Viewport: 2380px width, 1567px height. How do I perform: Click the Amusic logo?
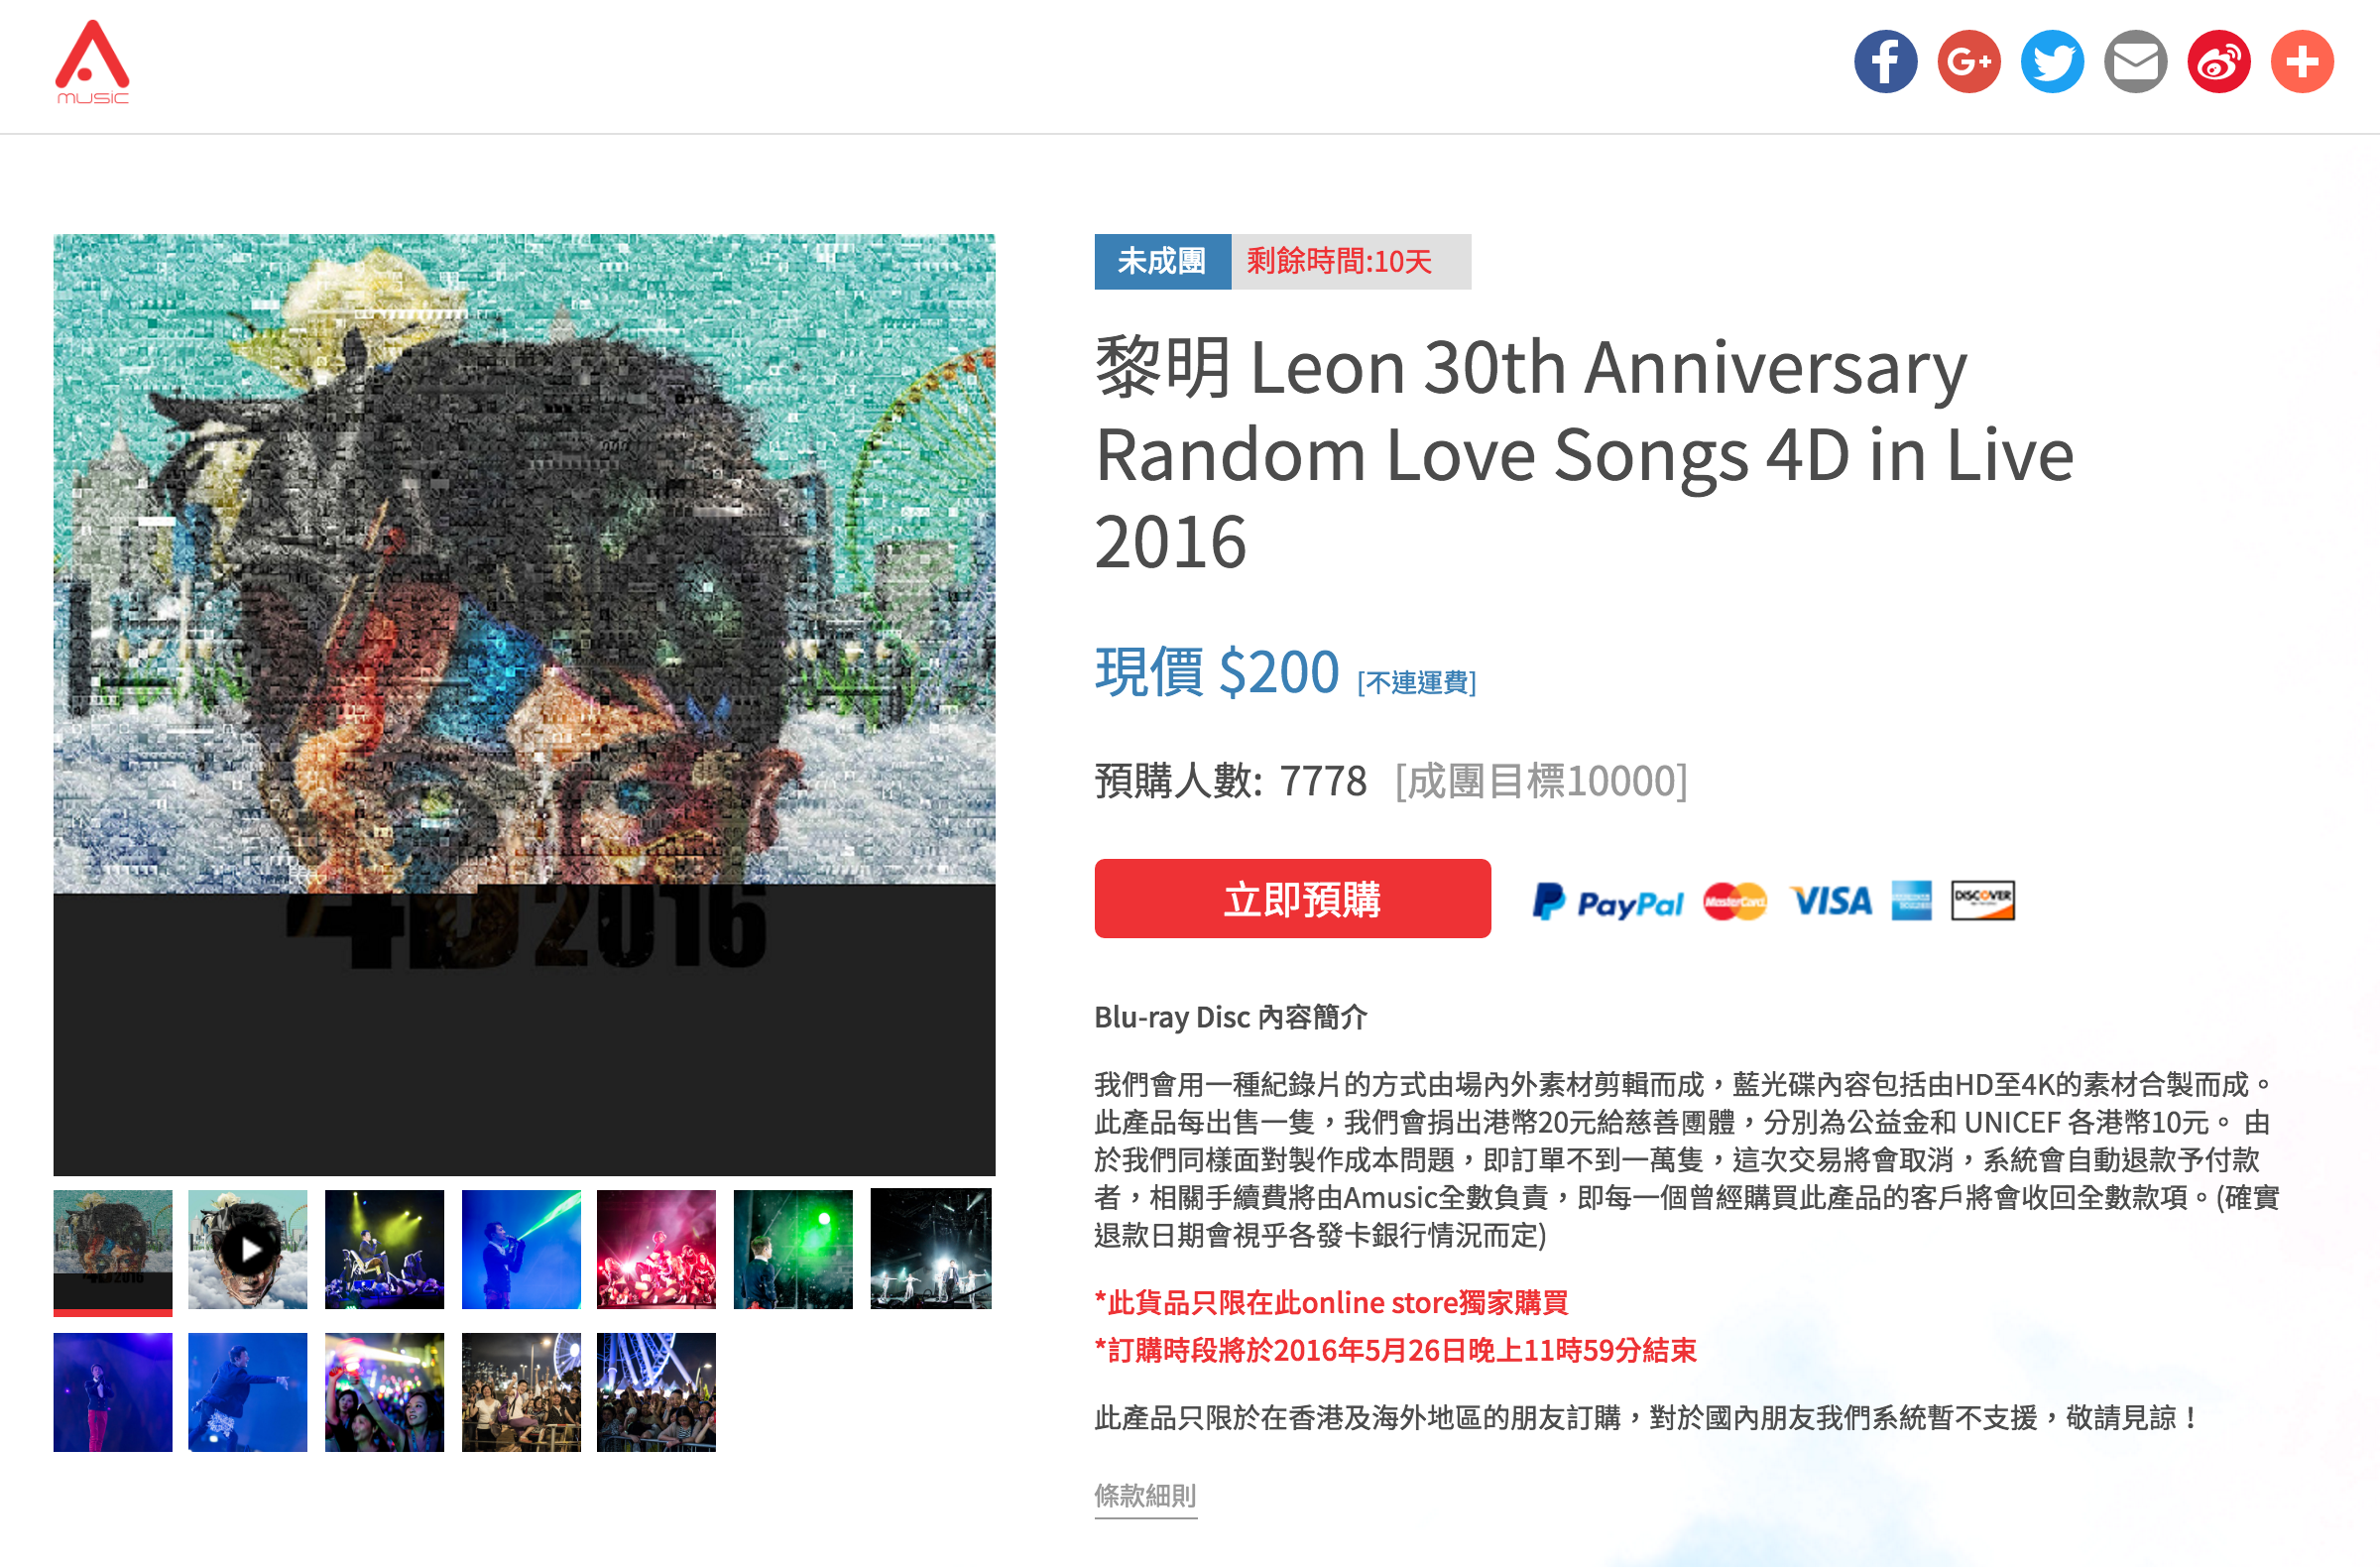pyautogui.click(x=92, y=62)
